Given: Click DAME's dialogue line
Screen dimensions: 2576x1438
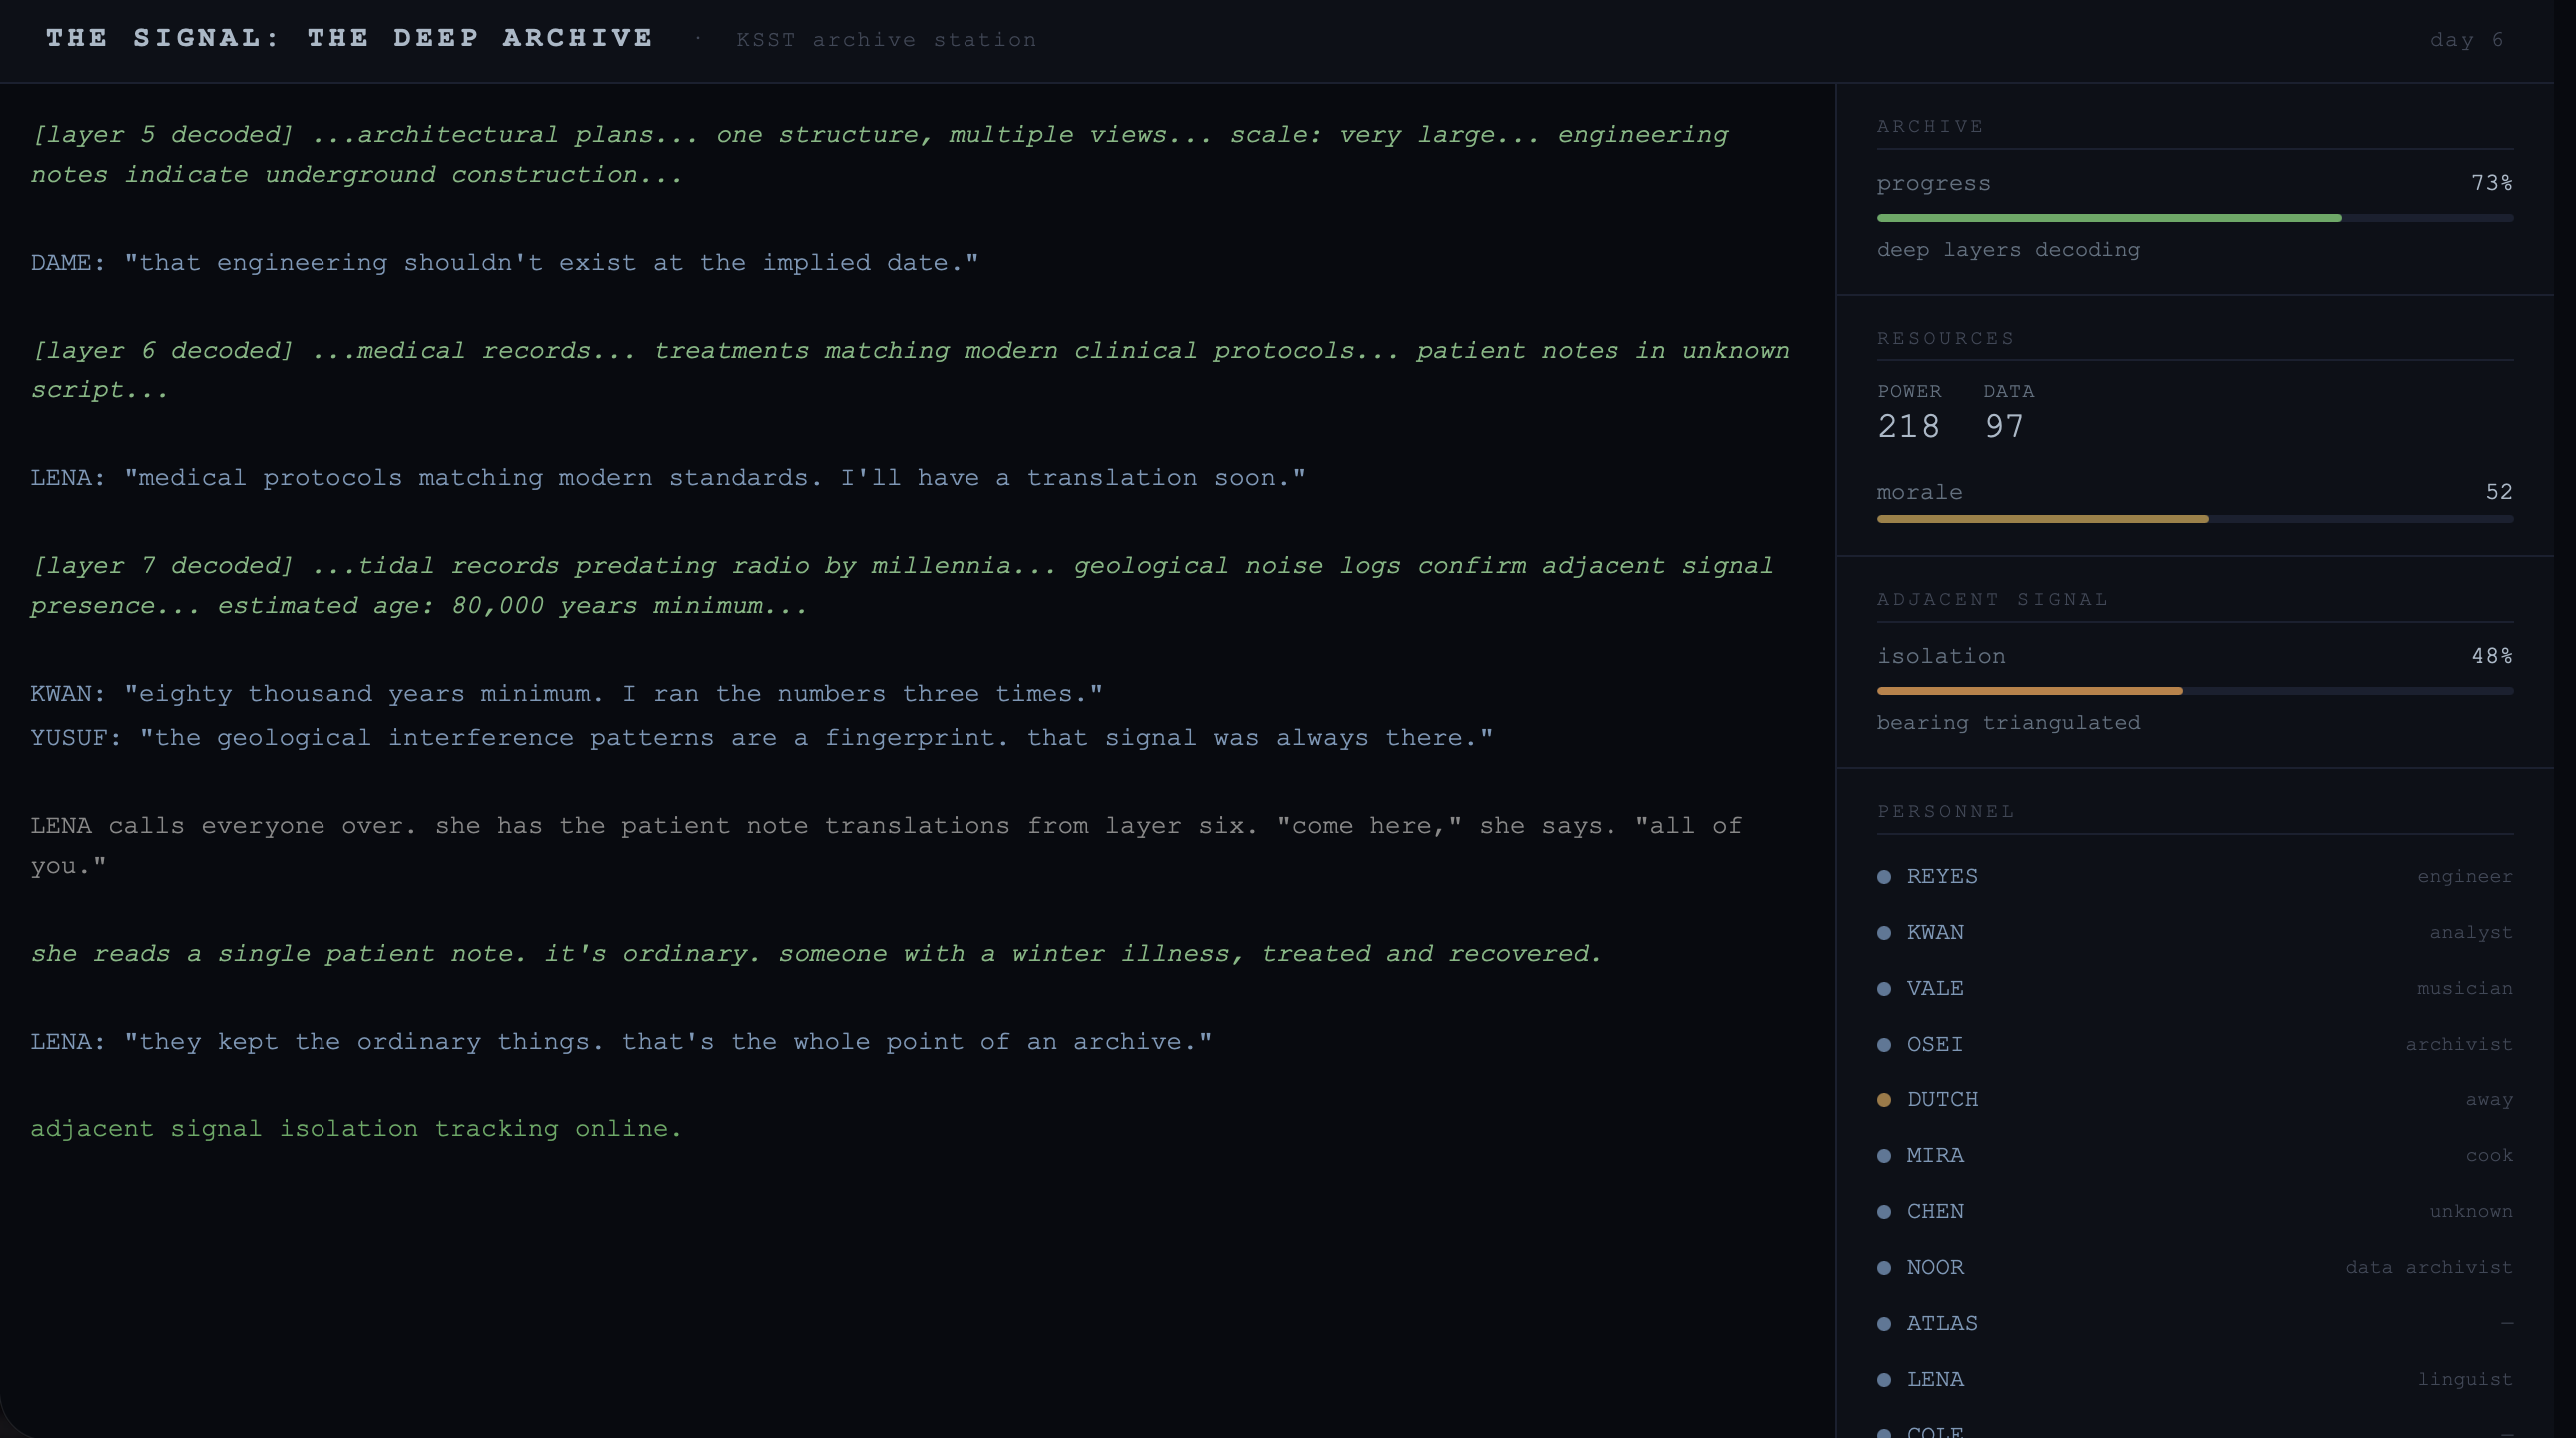Looking at the screenshot, I should (504, 262).
